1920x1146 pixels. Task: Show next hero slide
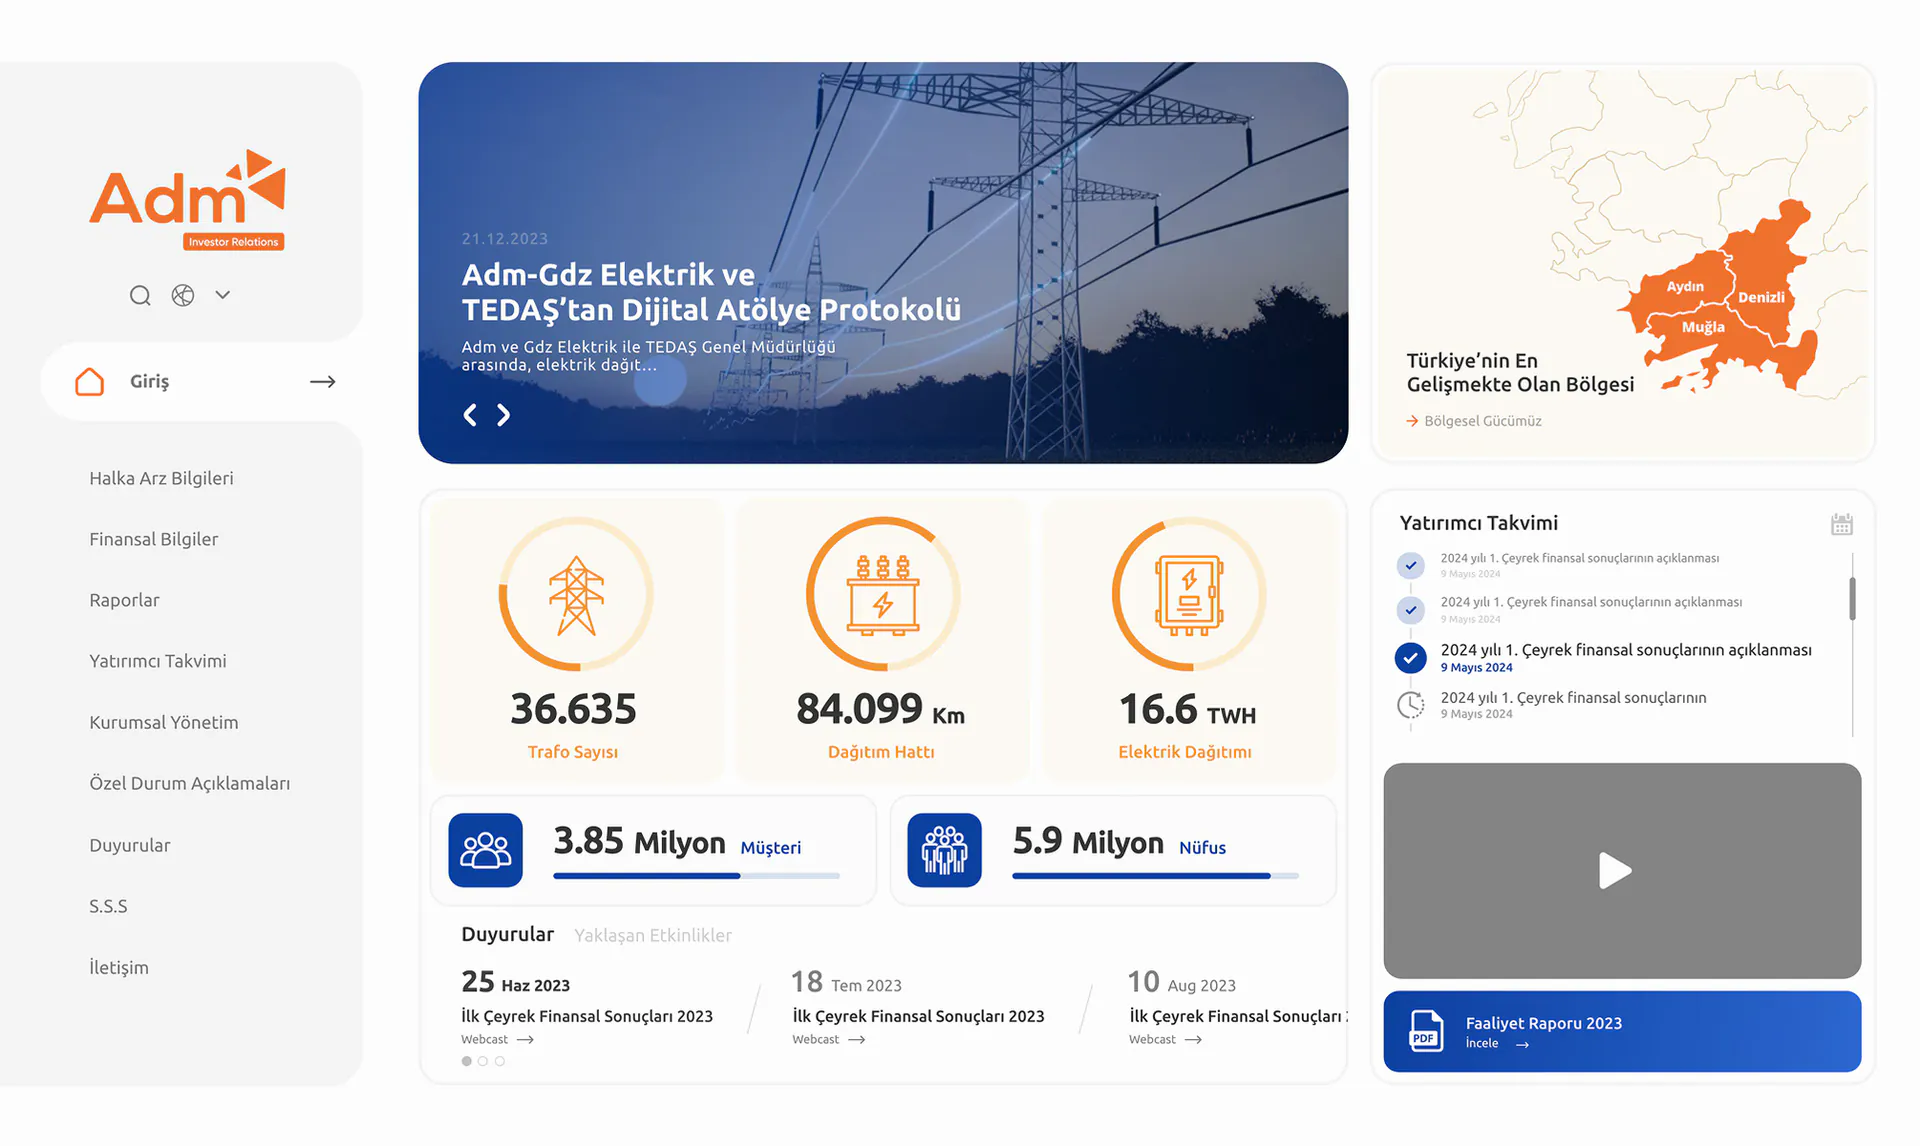click(x=503, y=415)
